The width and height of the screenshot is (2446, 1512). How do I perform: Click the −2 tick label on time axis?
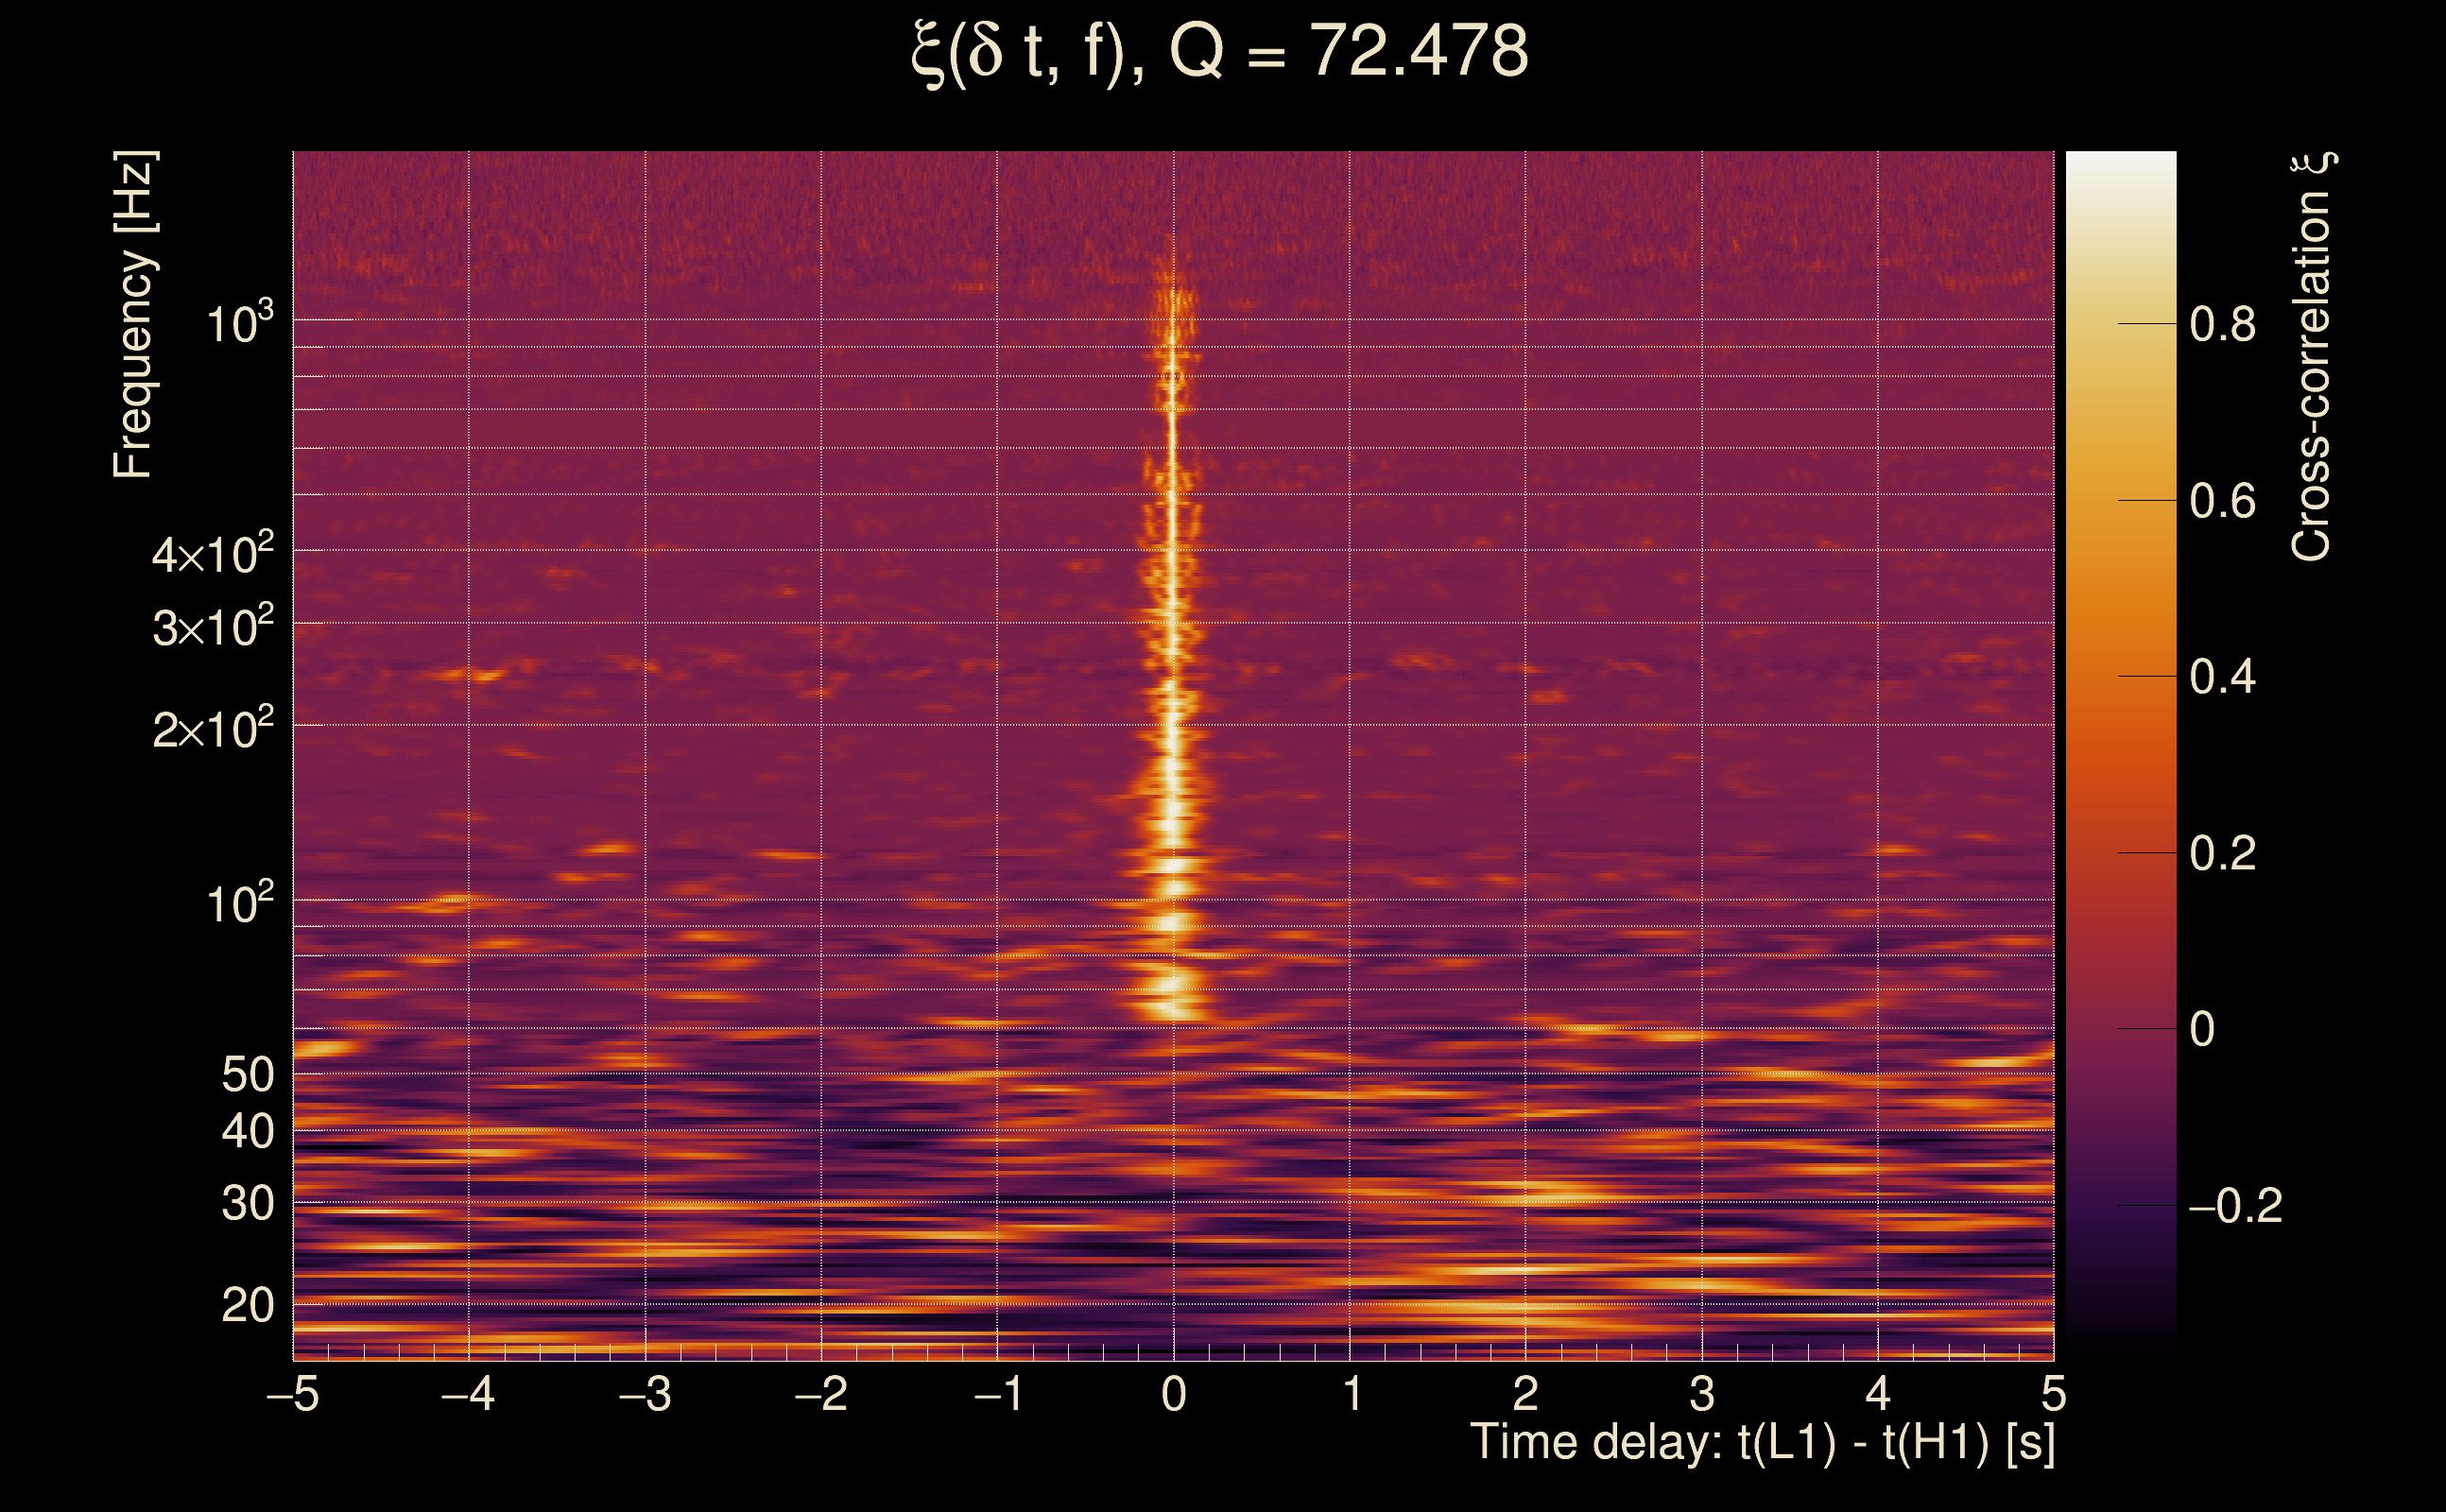pyautogui.click(x=821, y=1394)
